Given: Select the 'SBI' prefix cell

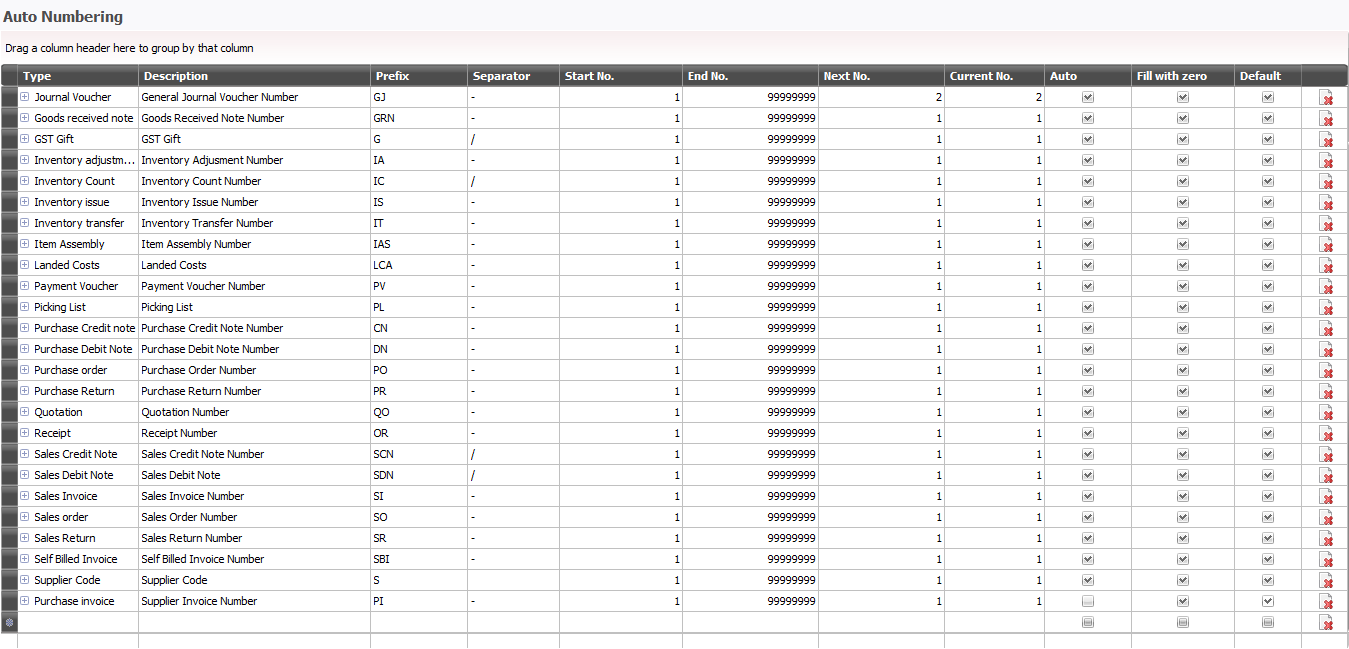Looking at the screenshot, I should tap(419, 559).
